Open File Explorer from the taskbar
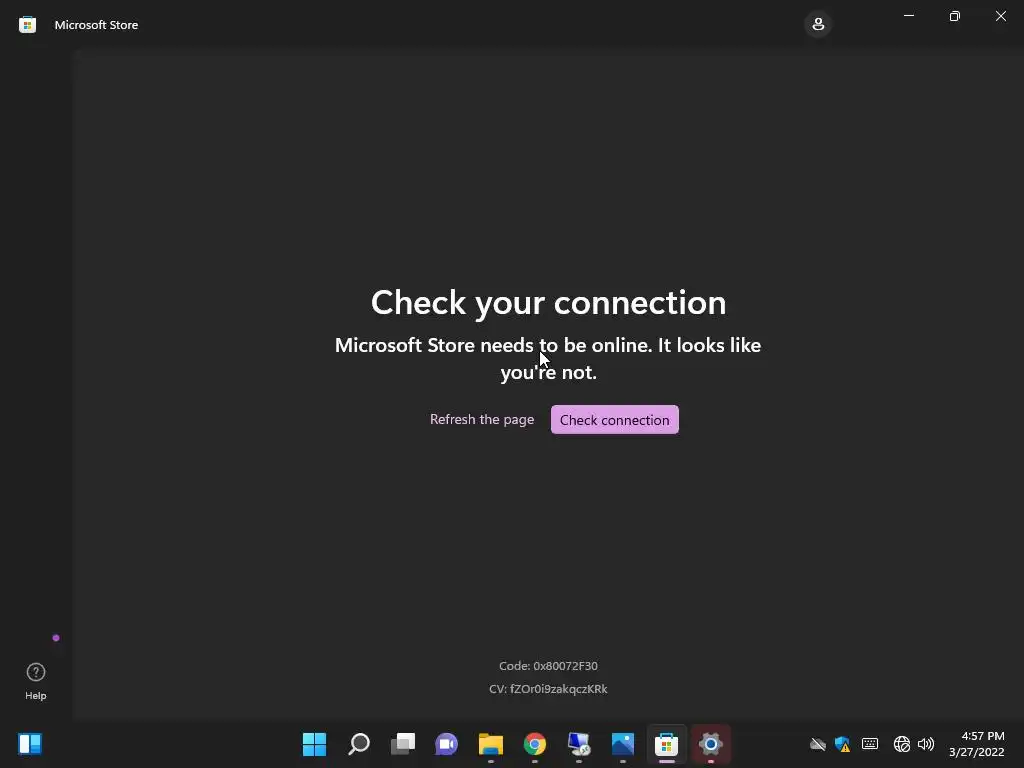The image size is (1024, 768). coord(490,743)
